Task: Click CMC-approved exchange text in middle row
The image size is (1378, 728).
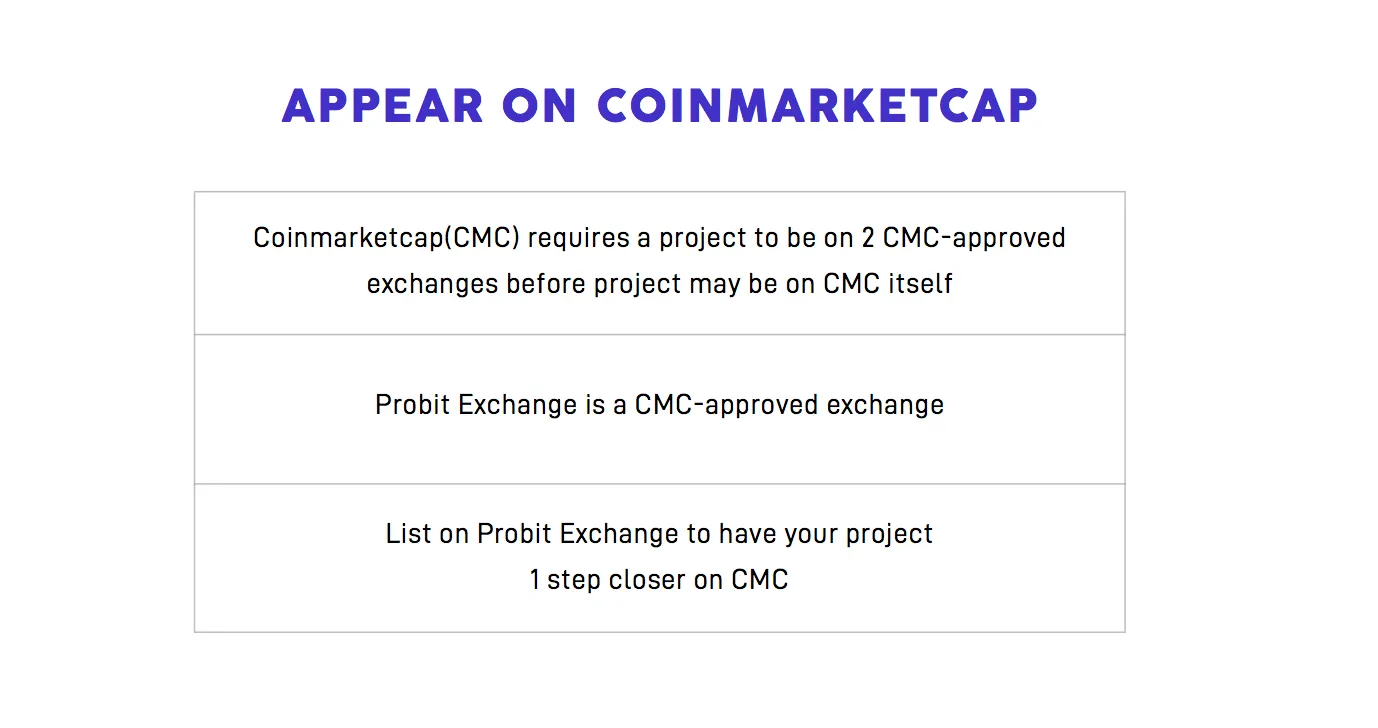Action: (x=789, y=405)
